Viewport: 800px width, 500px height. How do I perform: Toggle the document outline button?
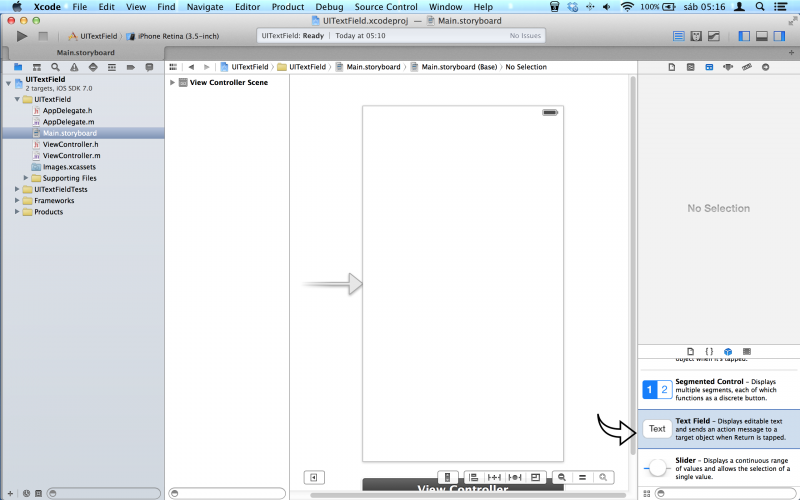(314, 478)
